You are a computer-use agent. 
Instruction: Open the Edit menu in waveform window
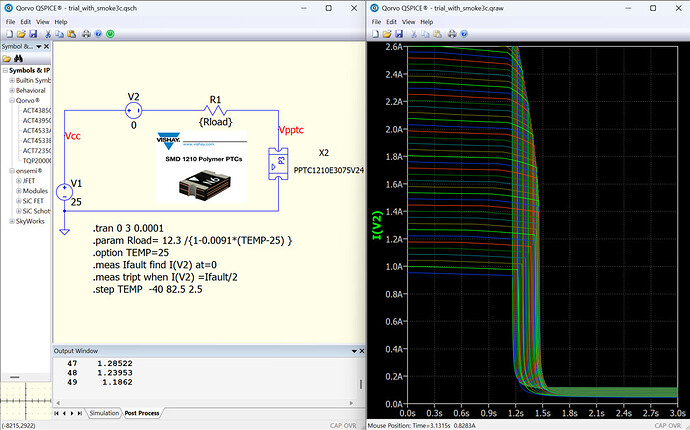tap(392, 22)
